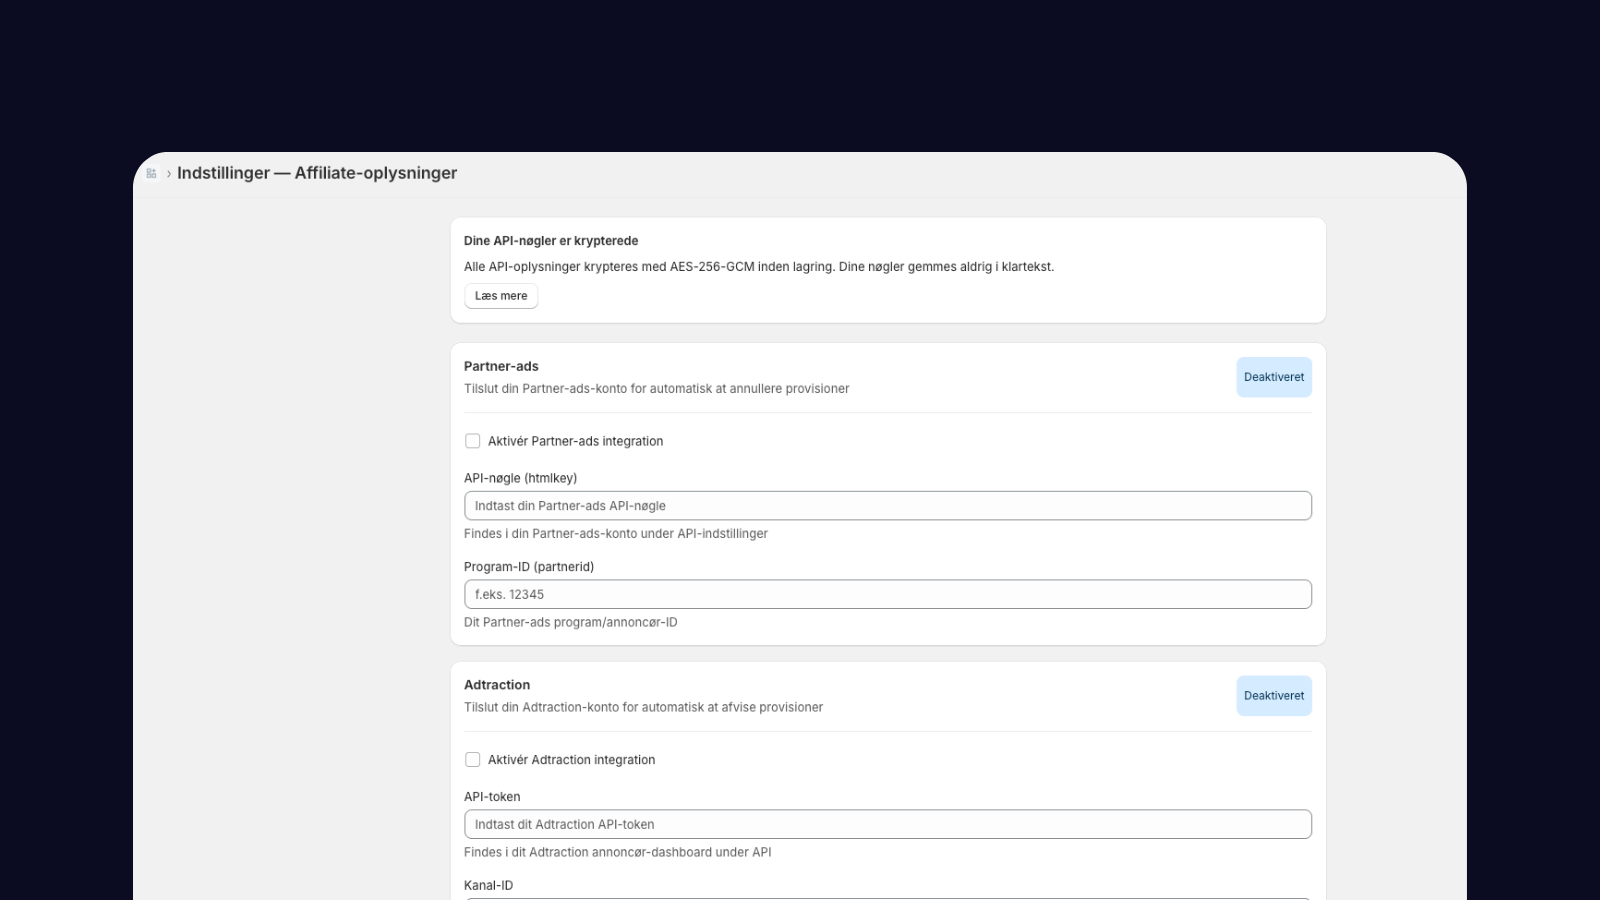Click the Adtraction Deaktiveret status badge
The width and height of the screenshot is (1600, 900).
[x=1274, y=696]
